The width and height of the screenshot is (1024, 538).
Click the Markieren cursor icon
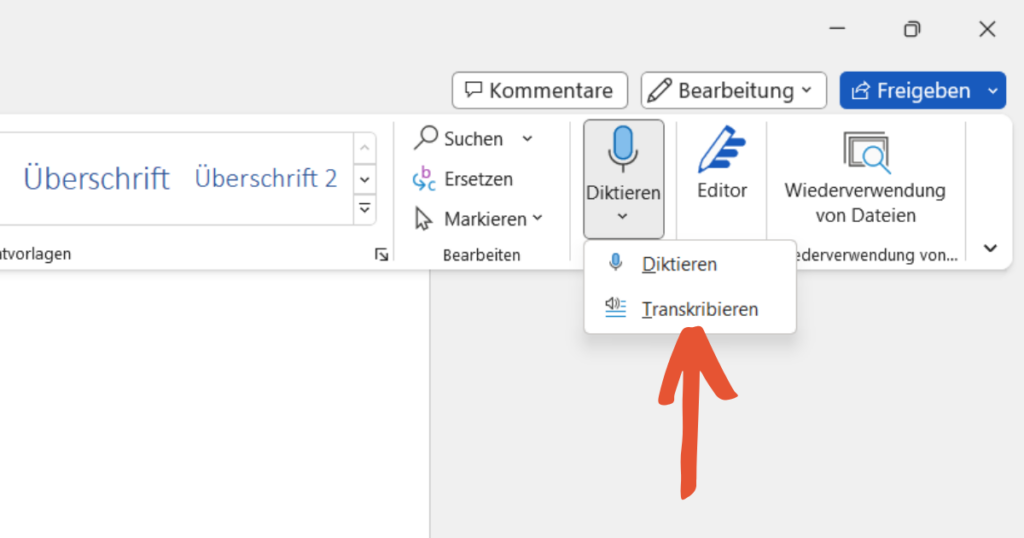click(425, 218)
